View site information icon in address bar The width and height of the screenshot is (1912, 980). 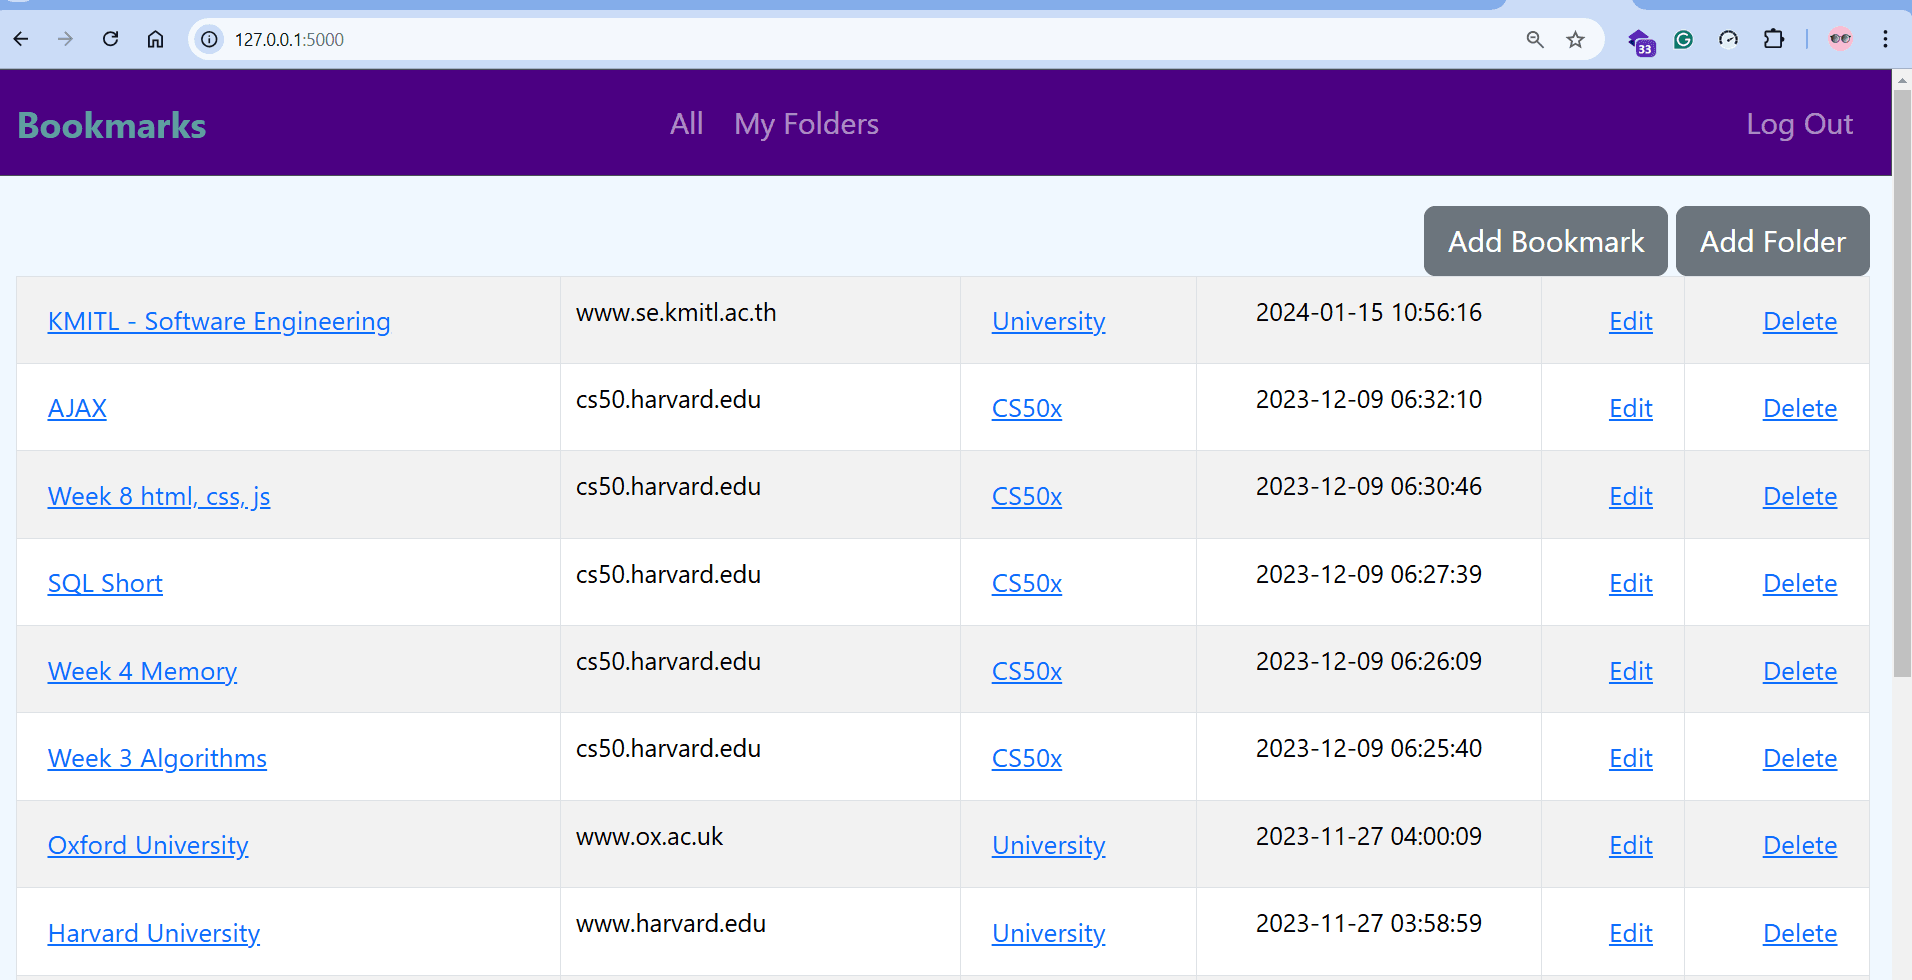pos(209,39)
